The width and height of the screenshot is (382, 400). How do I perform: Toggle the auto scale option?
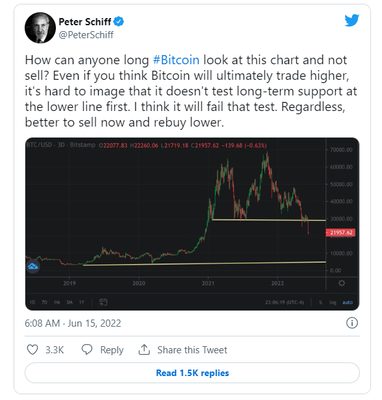(348, 302)
